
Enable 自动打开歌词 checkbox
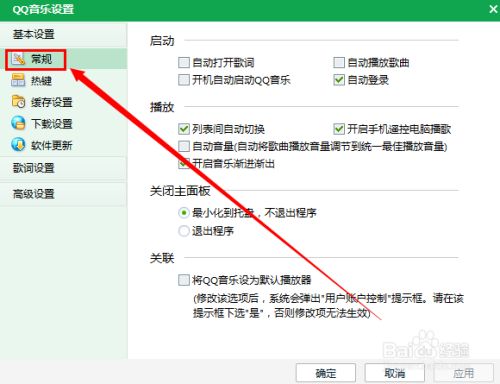coord(184,62)
